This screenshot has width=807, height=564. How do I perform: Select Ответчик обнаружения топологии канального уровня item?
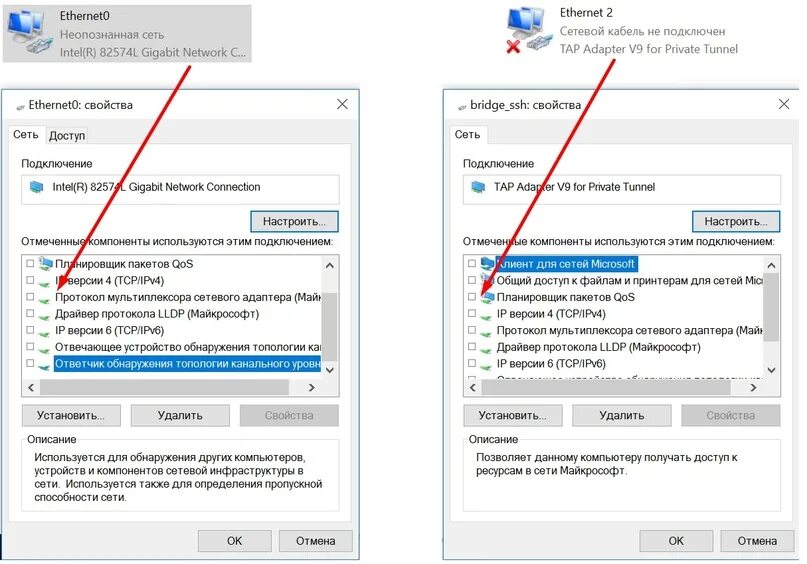point(187,364)
